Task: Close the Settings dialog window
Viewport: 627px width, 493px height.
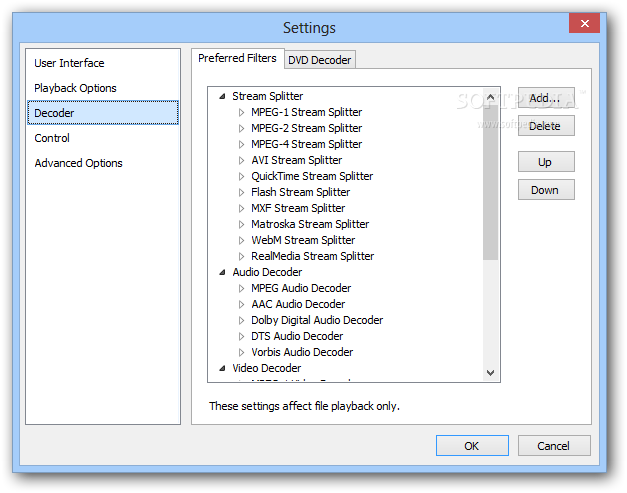Action: pyautogui.click(x=584, y=23)
